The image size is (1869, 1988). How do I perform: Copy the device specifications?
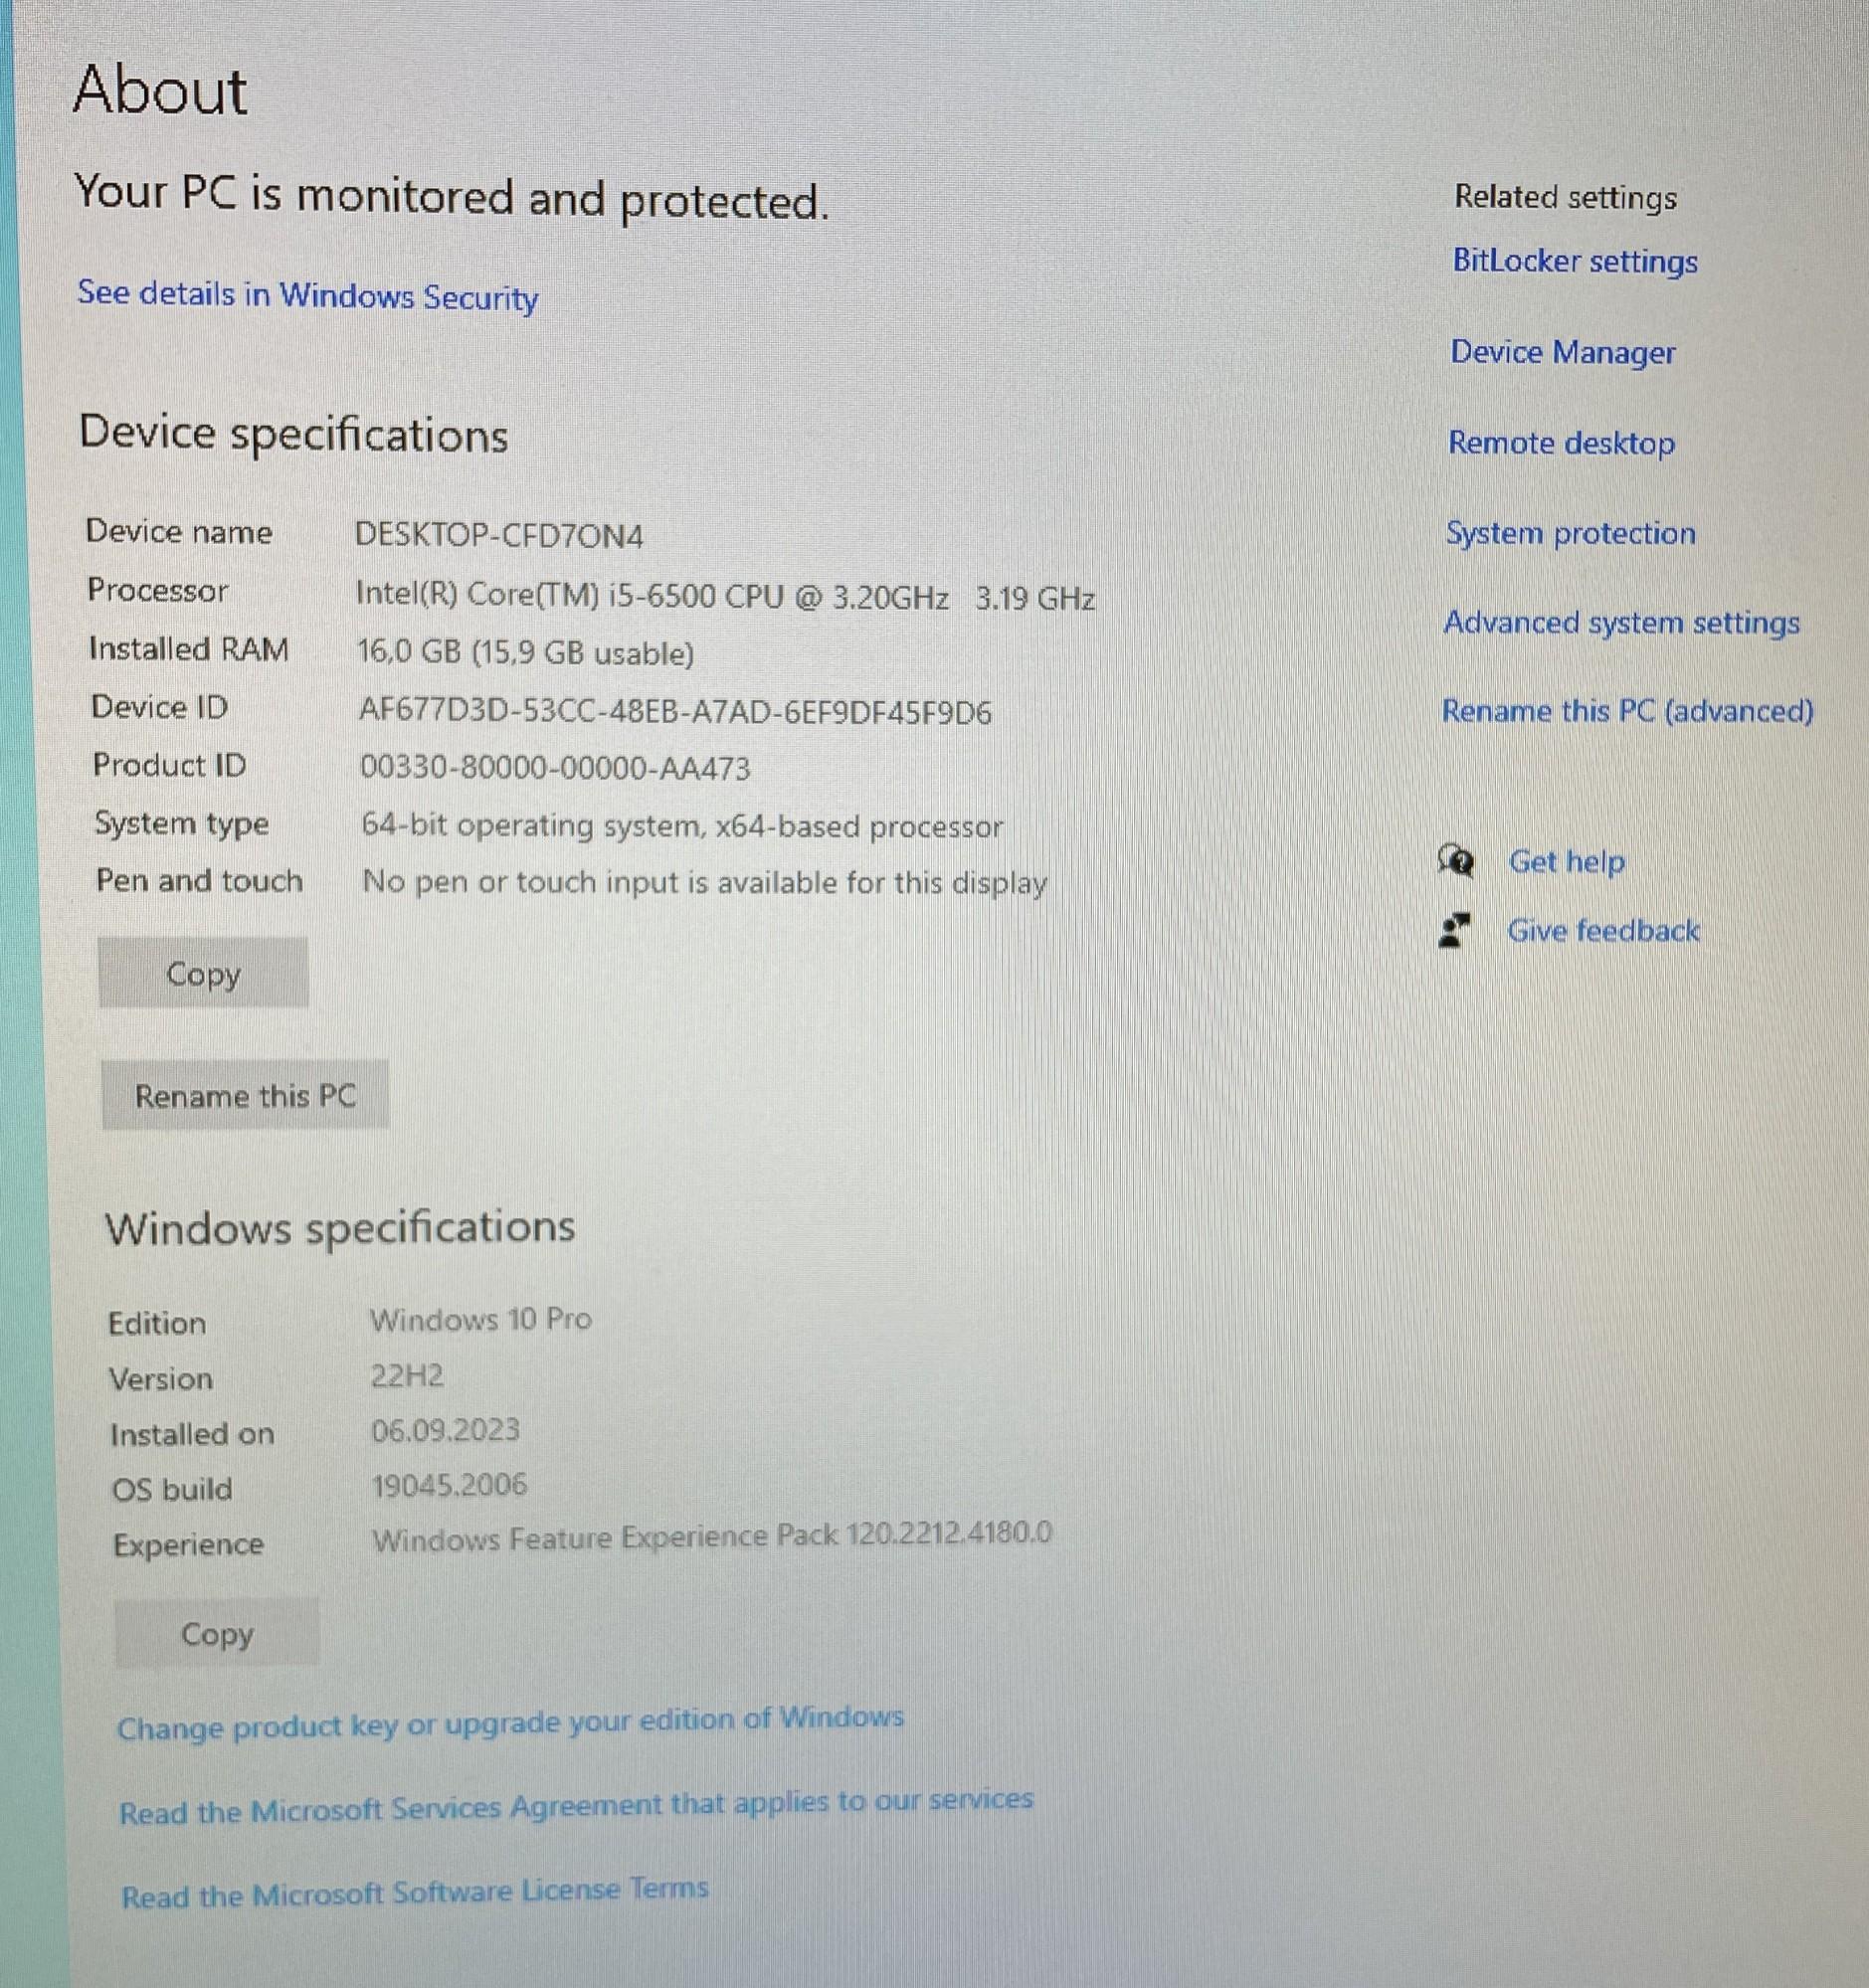pos(203,973)
